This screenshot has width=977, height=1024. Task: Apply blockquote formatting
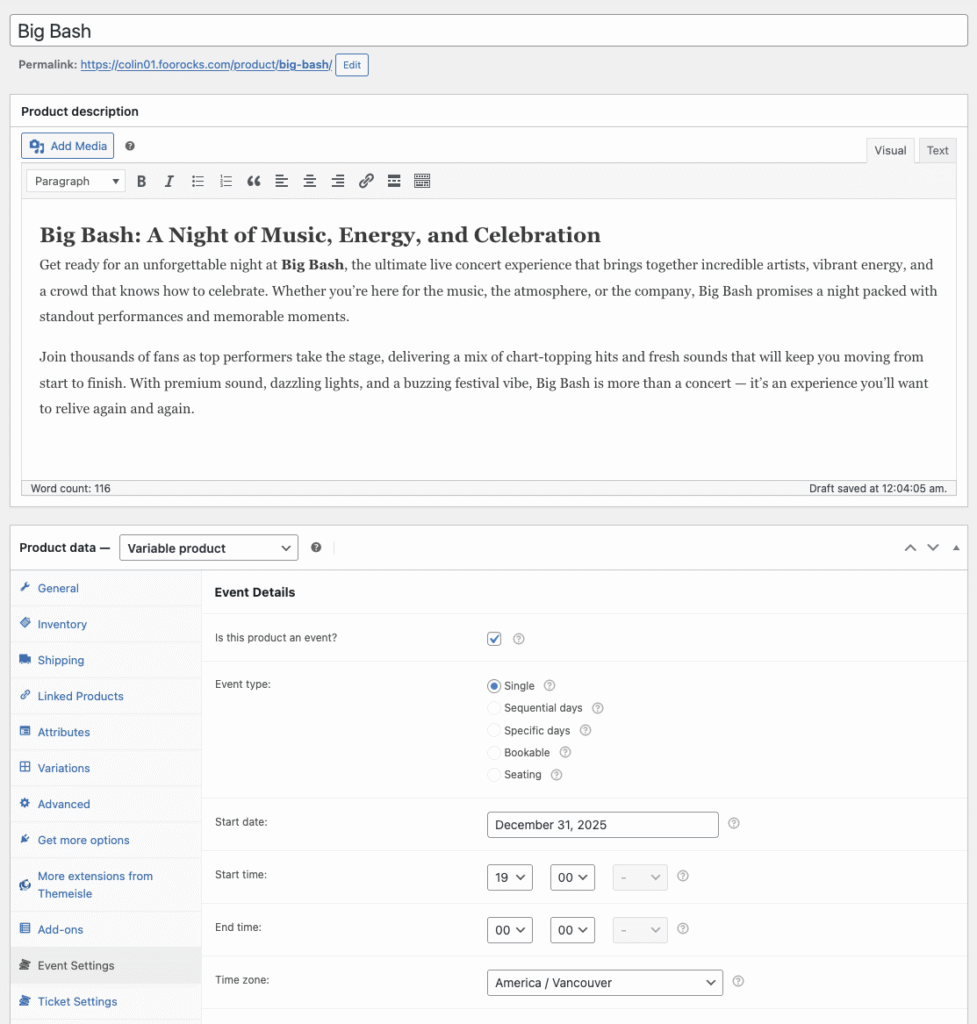253,181
